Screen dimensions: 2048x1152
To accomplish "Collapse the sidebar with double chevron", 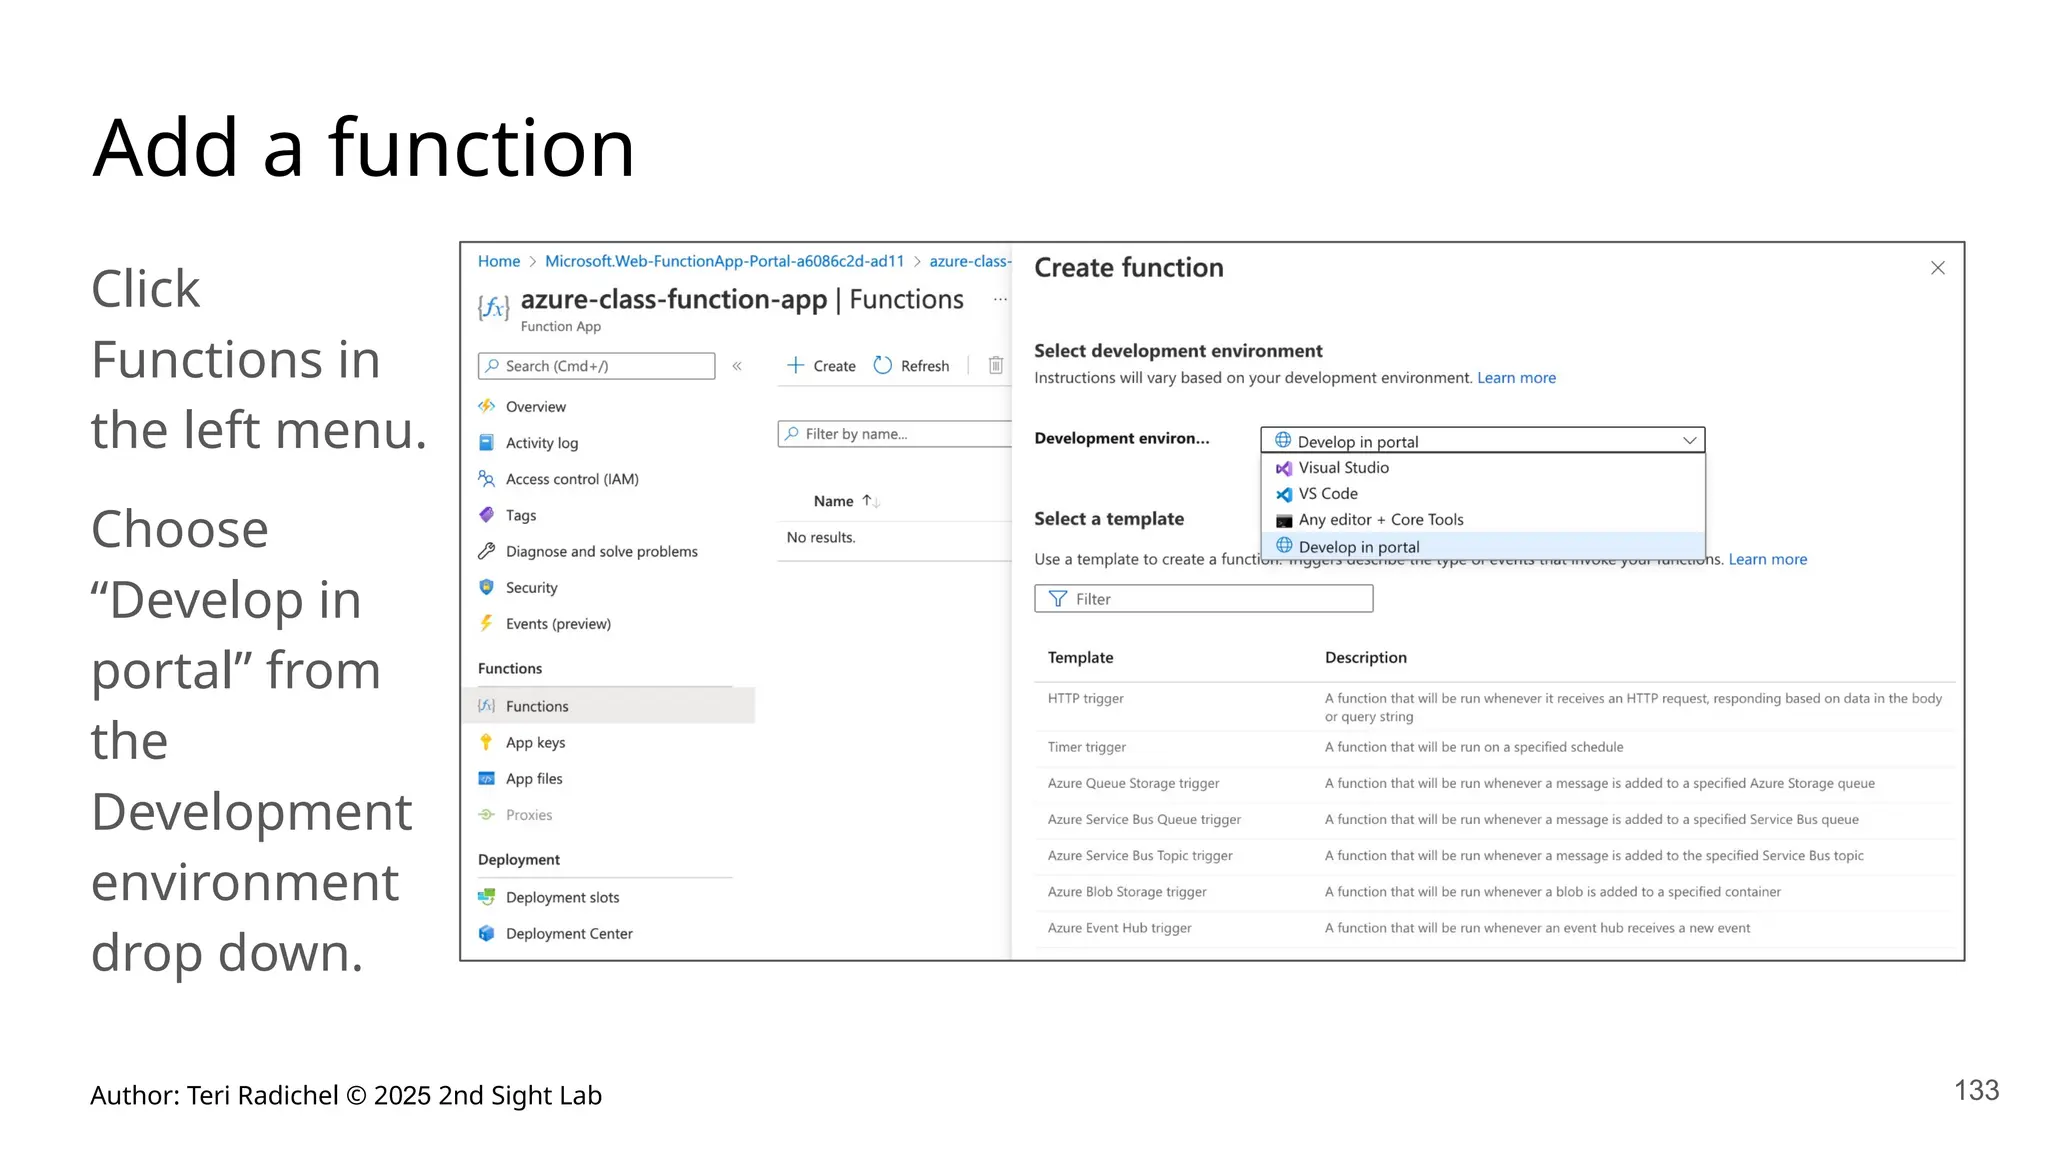I will click(x=737, y=366).
